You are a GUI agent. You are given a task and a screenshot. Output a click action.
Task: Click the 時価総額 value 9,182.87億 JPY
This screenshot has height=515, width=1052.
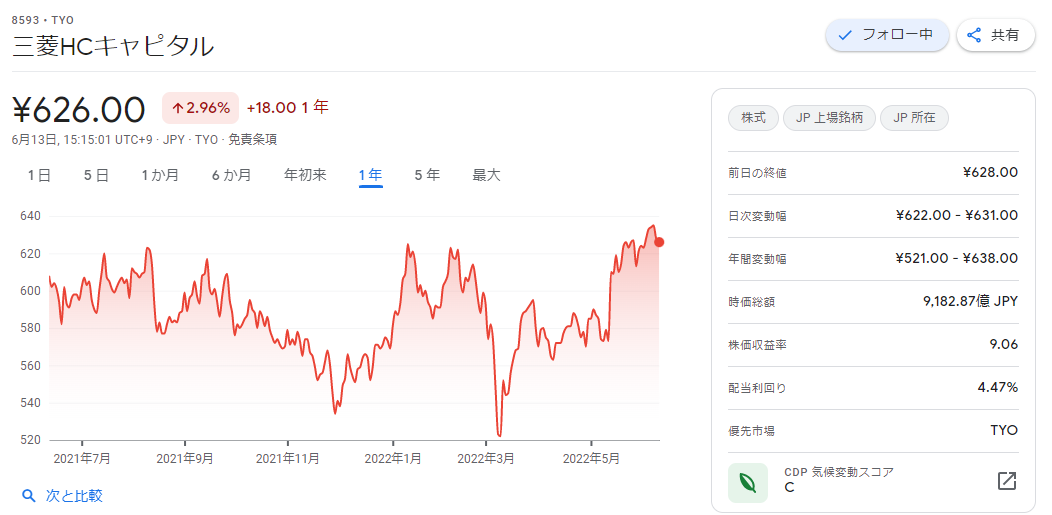[x=970, y=301]
